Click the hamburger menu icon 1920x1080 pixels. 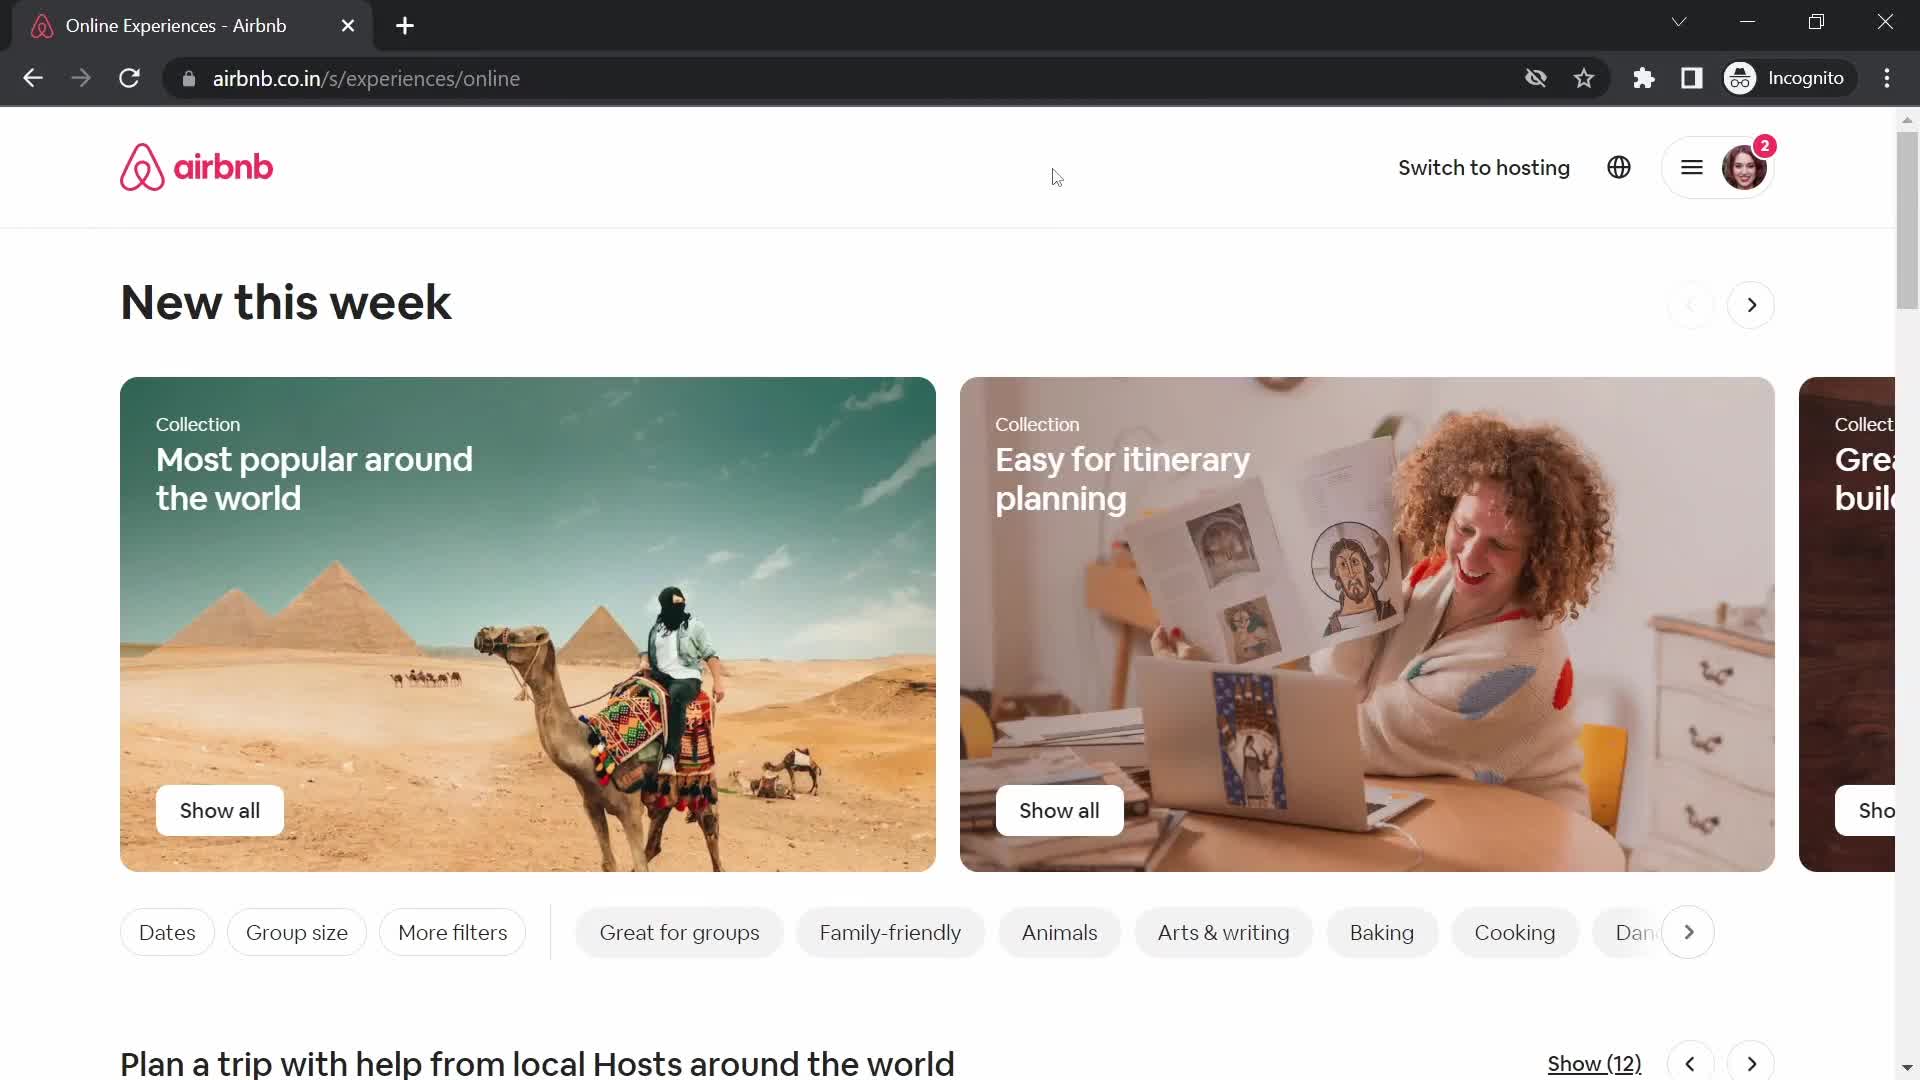point(1691,167)
